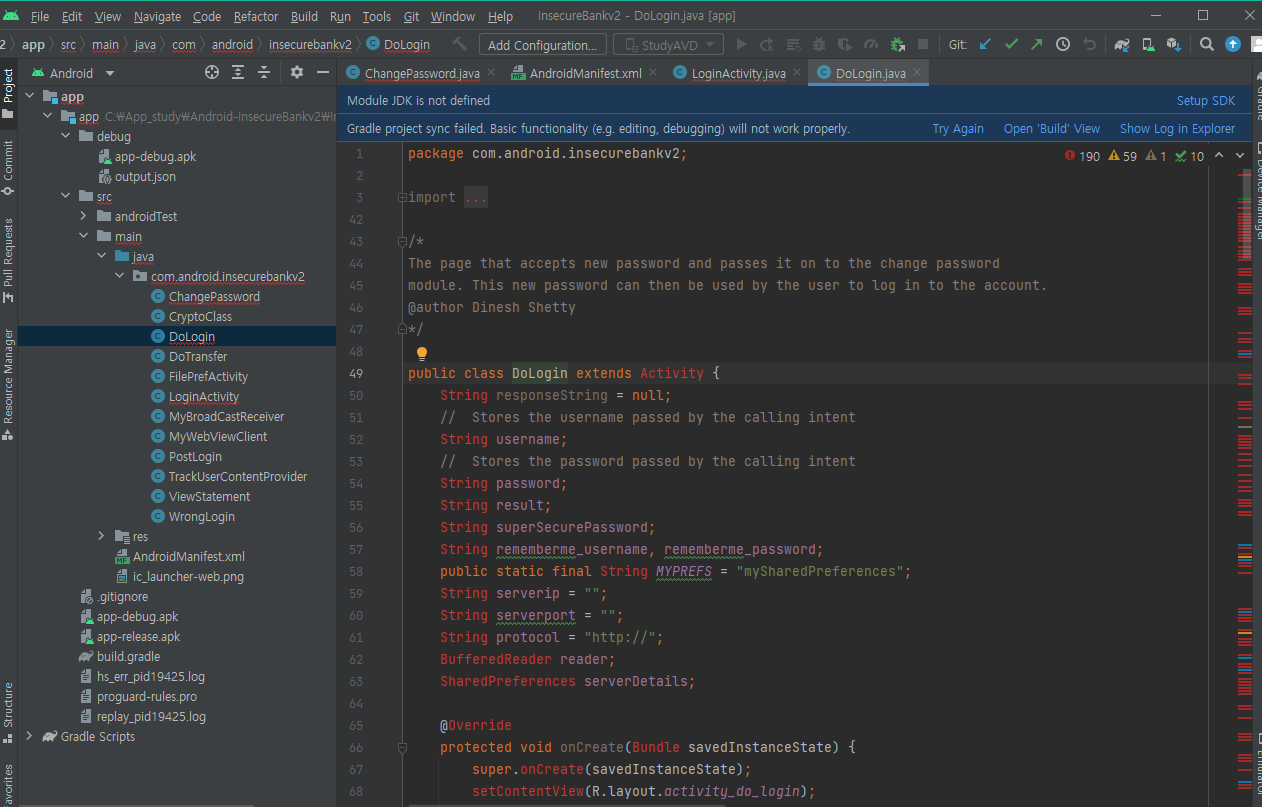Open the Build menu
The image size is (1262, 807).
pos(304,16)
